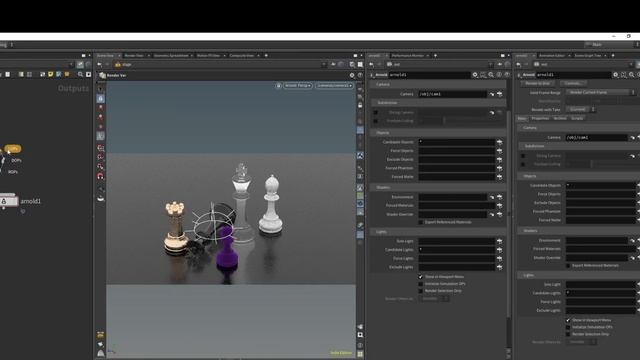Open node chooser for Force Objects, middle panel
This screenshot has height=360, width=640.
[499, 151]
